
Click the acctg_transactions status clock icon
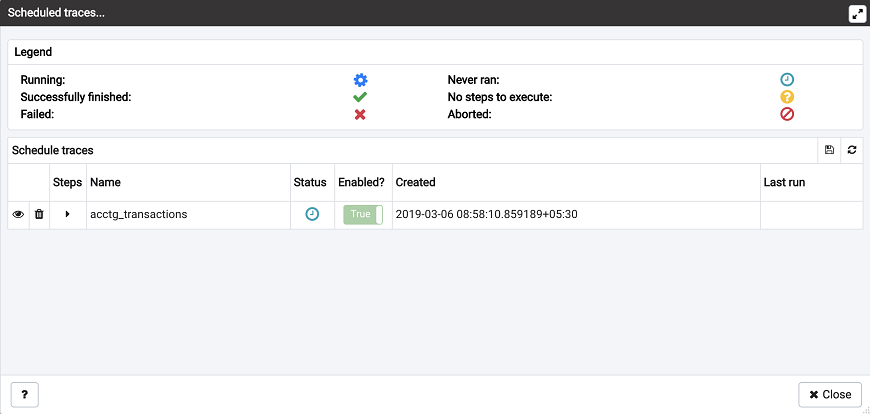pos(312,214)
